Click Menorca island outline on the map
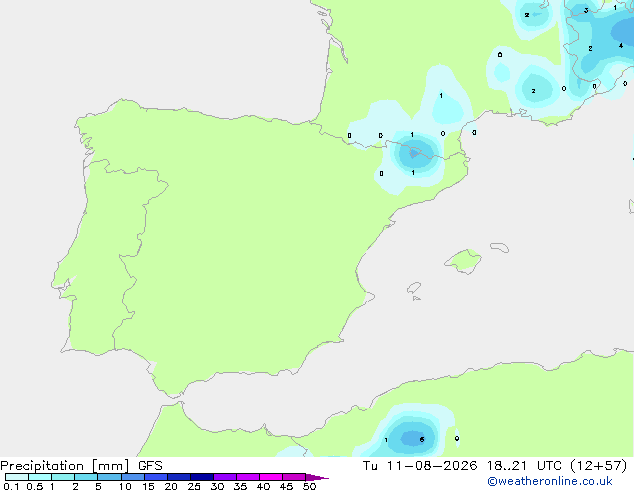This screenshot has width=634, height=490. pyautogui.click(x=499, y=247)
